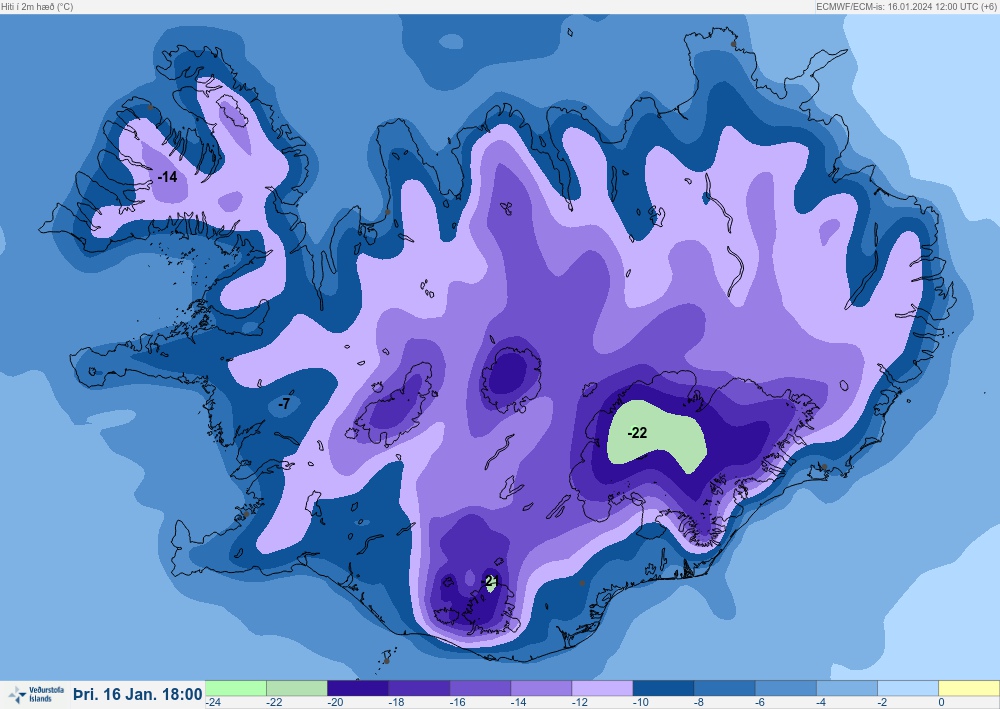
Task: Pick the -16 to -14 violet legend swatch
Action: [x=480, y=688]
